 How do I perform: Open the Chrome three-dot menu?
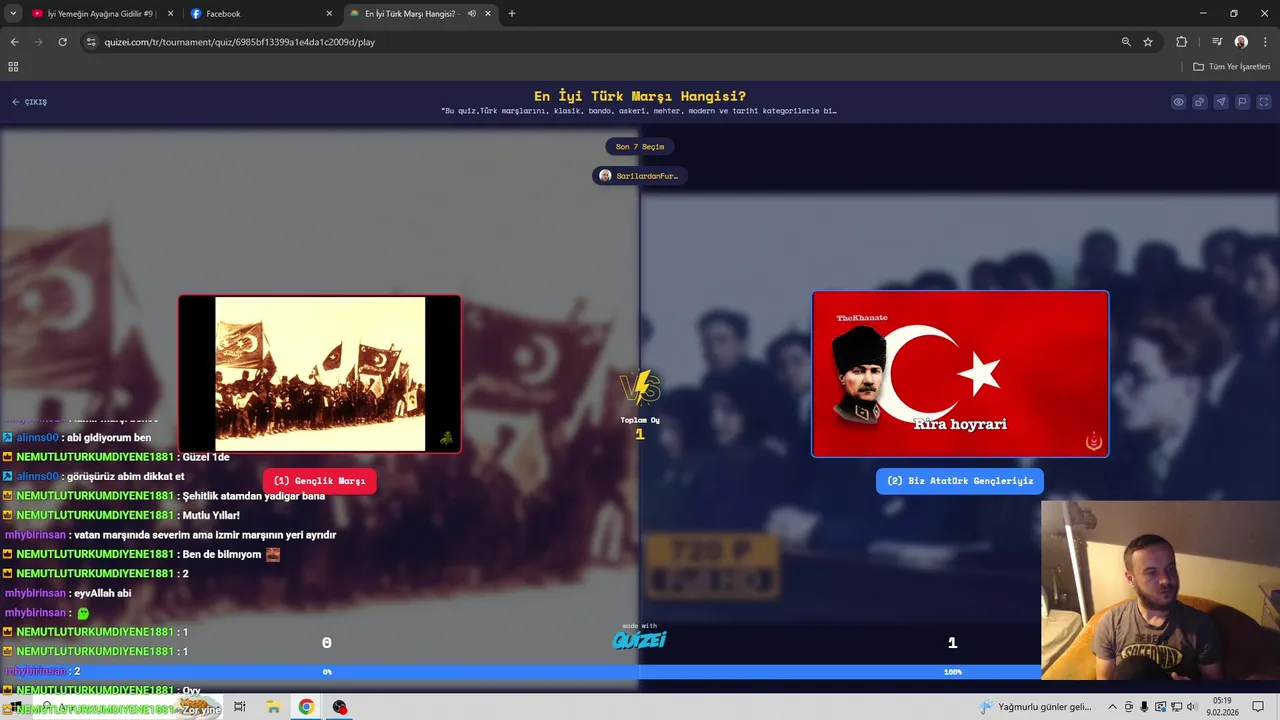pos(1263,42)
